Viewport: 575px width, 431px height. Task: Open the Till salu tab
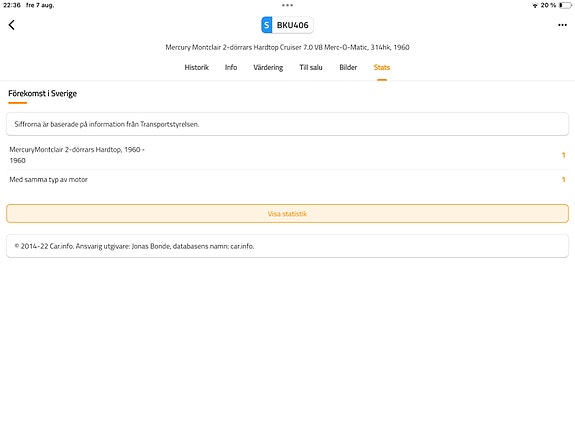[311, 67]
